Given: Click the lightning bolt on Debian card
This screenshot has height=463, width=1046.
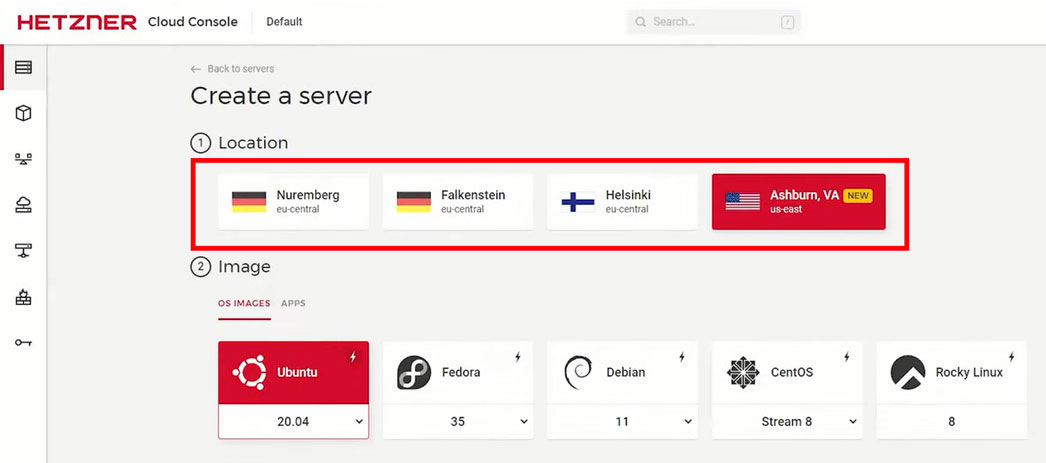Looking at the screenshot, I should click(682, 357).
